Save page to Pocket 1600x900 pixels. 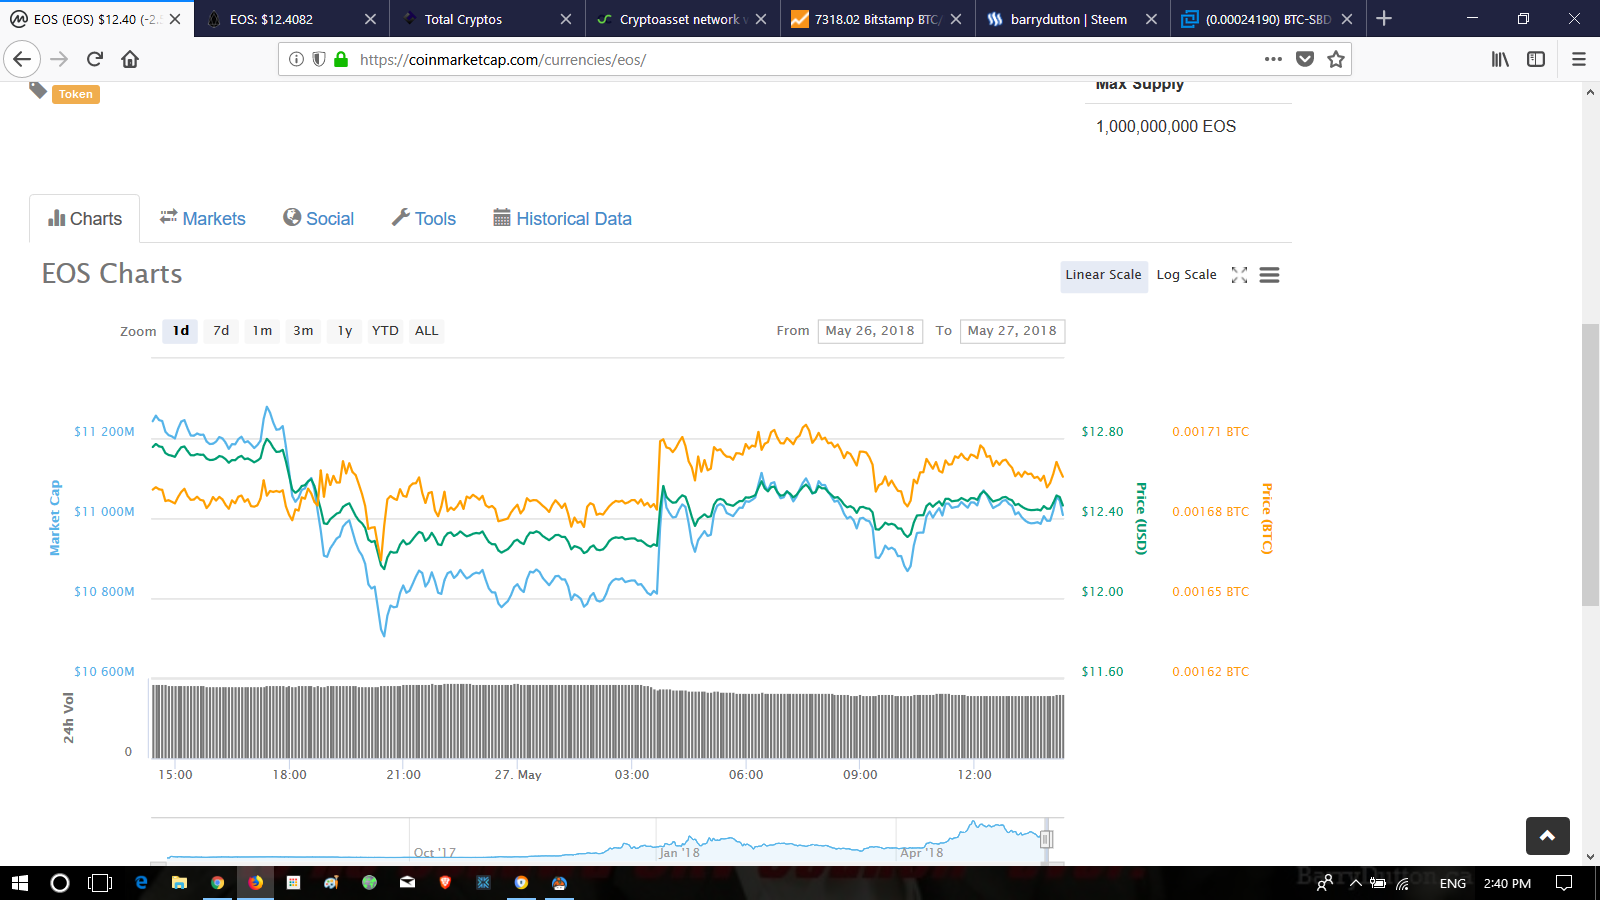click(1305, 59)
